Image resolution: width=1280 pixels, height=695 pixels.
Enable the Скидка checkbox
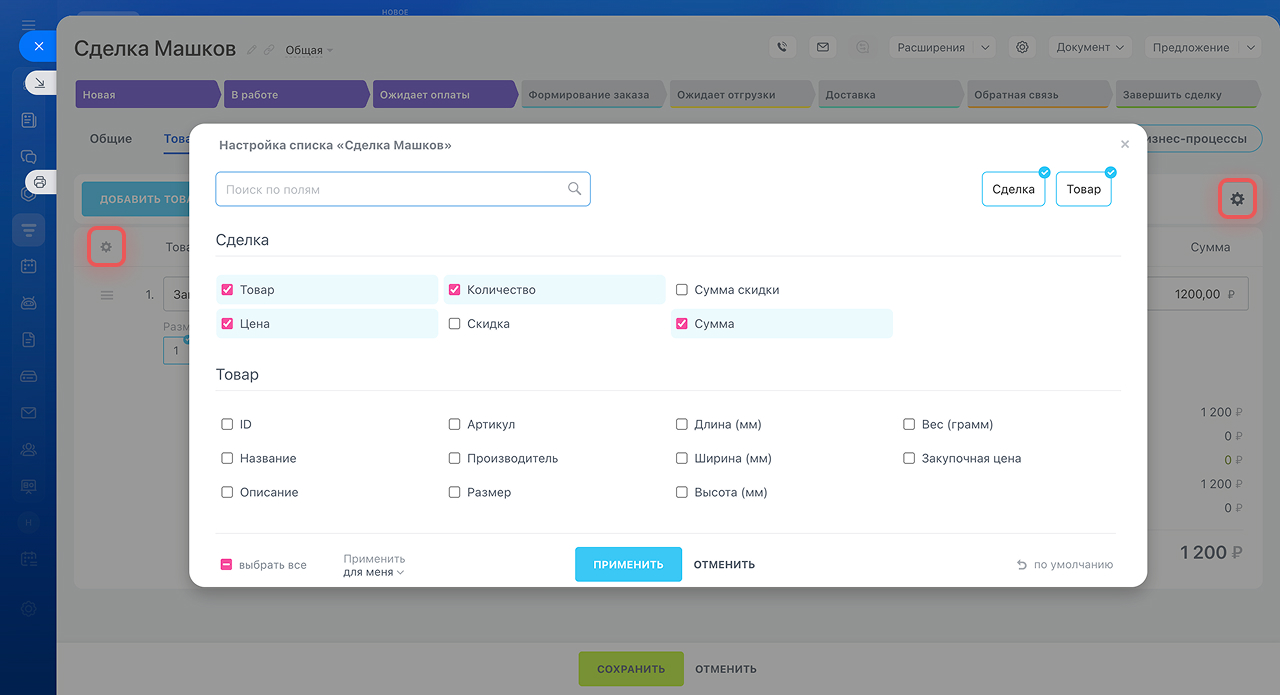[455, 324]
